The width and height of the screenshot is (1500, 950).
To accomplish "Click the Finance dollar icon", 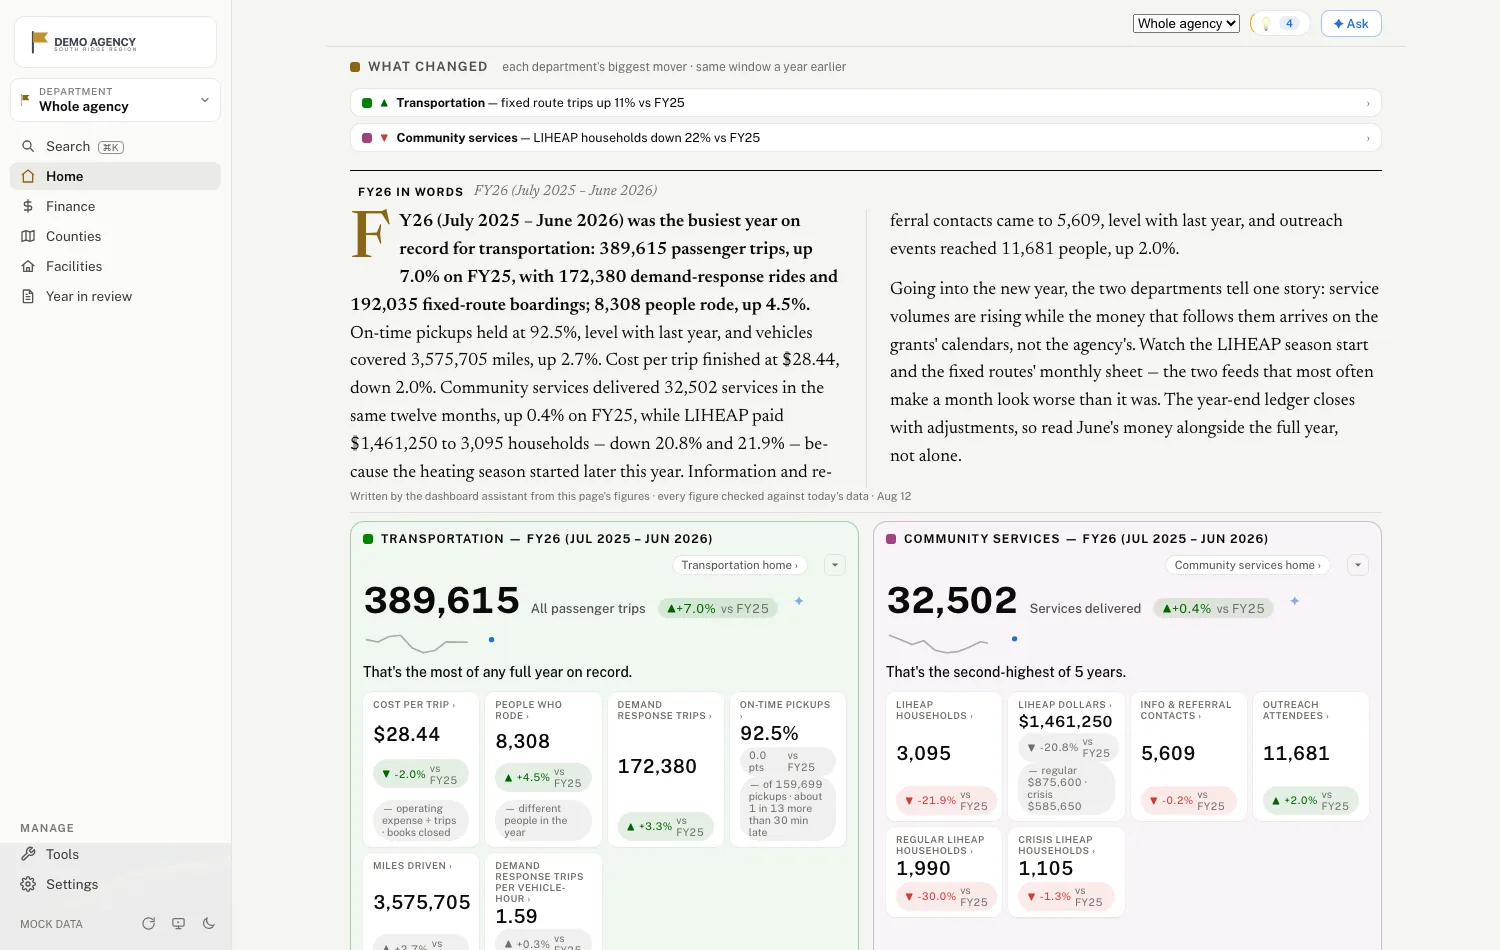I will click(28, 206).
